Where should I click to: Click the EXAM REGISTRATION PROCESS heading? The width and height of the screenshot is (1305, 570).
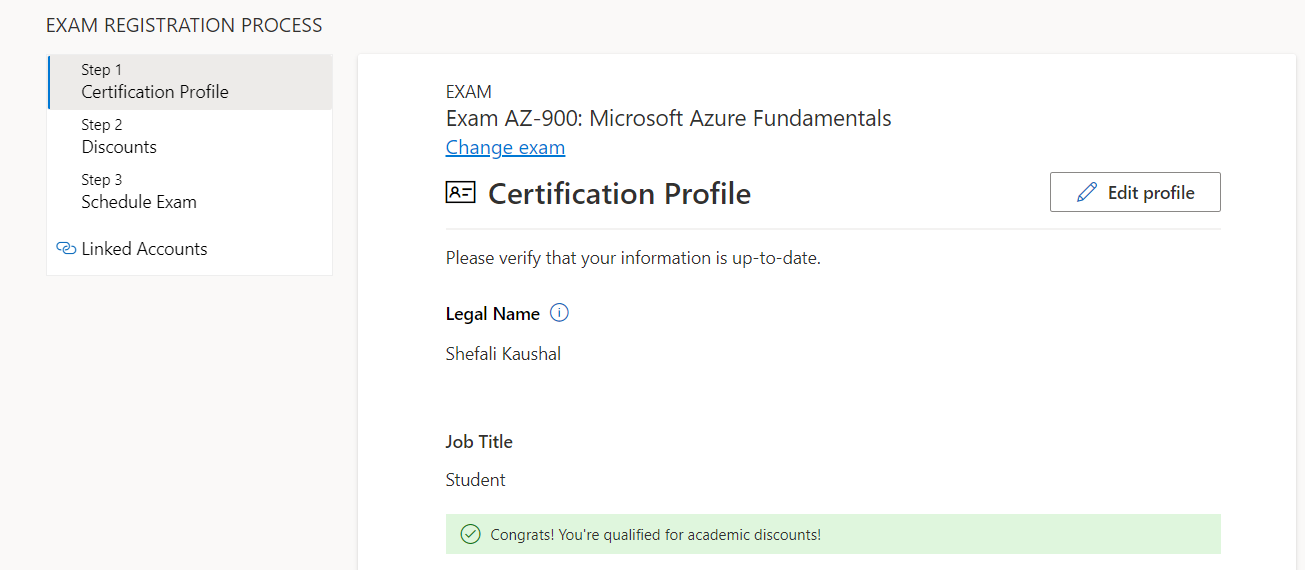[184, 25]
